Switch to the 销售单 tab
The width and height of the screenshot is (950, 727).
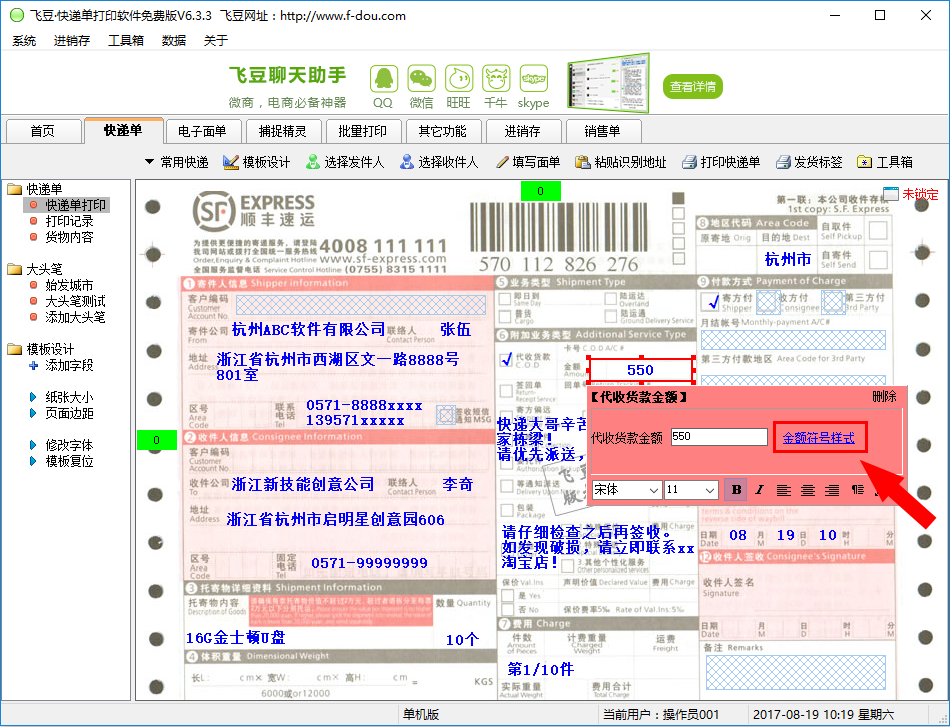pyautogui.click(x=602, y=131)
